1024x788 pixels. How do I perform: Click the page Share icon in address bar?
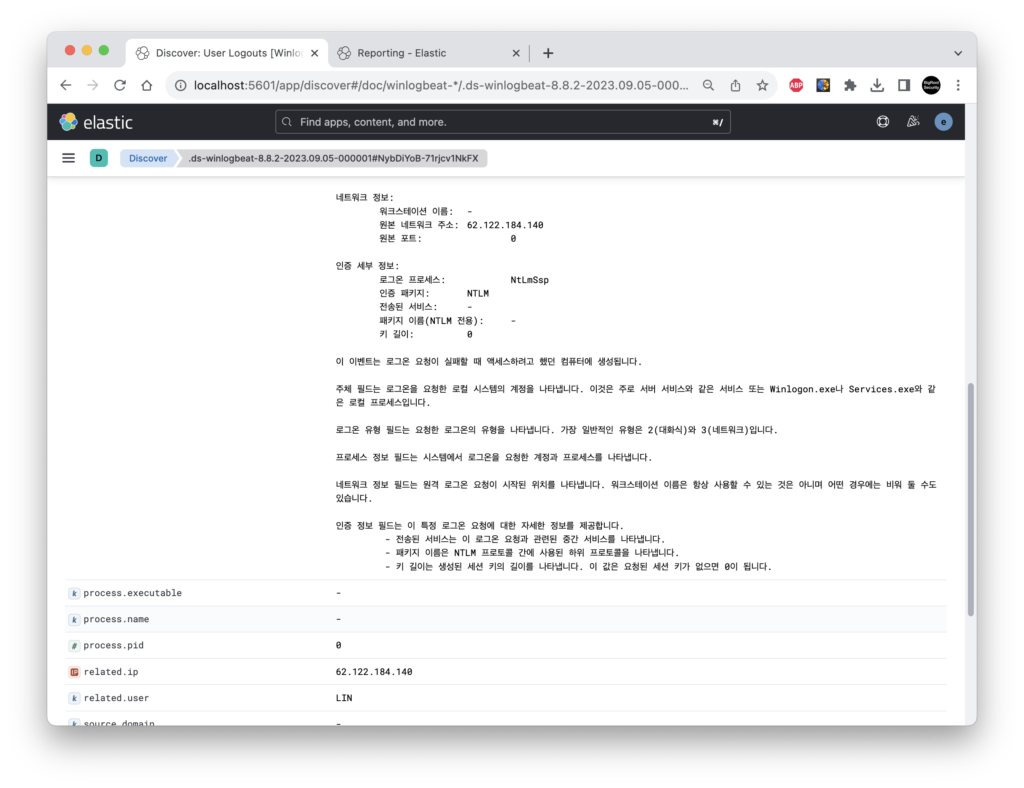tap(735, 85)
